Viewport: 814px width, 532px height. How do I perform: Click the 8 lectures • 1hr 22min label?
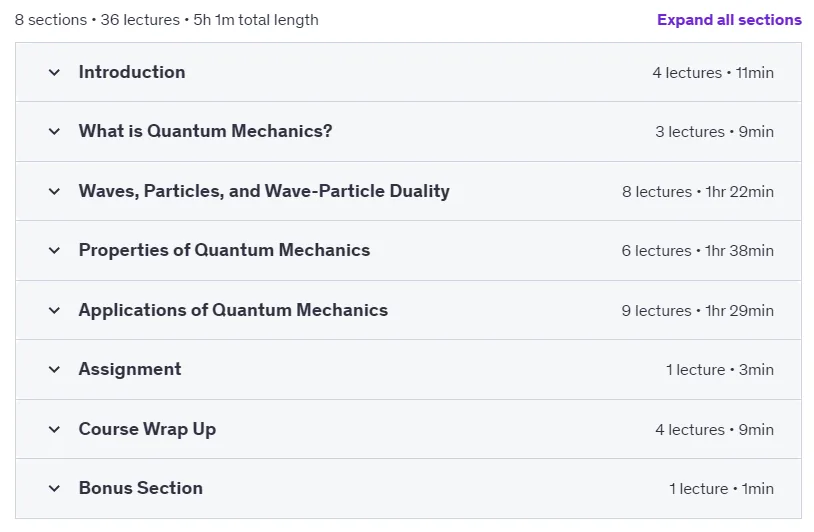coord(698,192)
